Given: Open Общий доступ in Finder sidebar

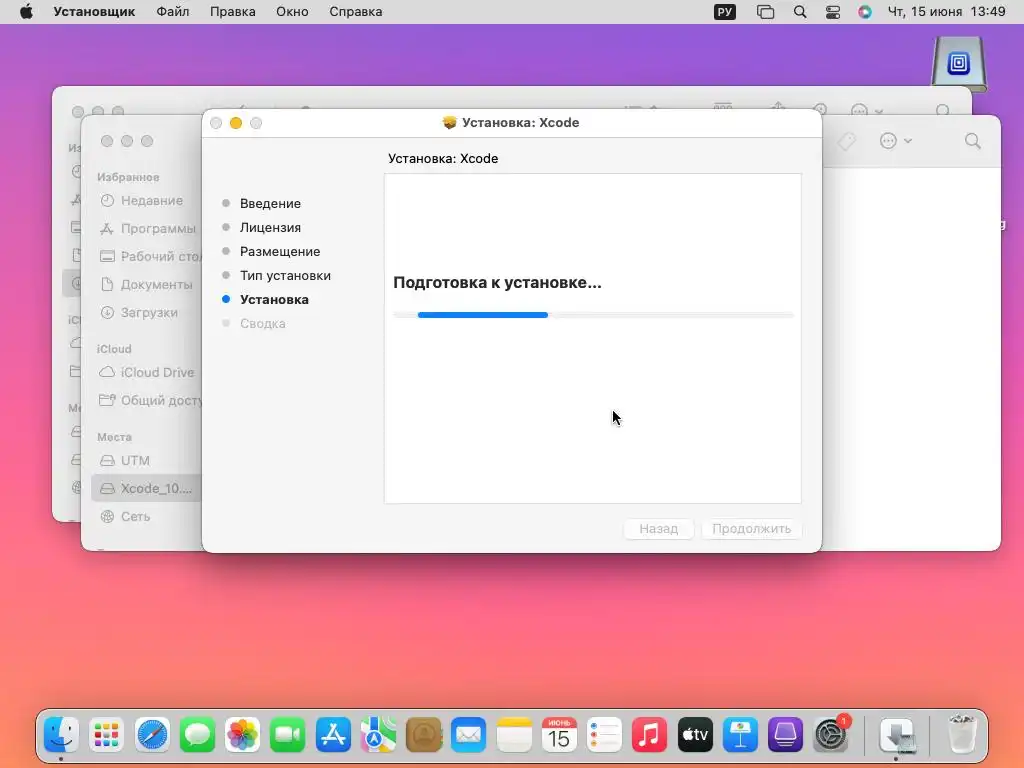Looking at the screenshot, I should click(150, 400).
